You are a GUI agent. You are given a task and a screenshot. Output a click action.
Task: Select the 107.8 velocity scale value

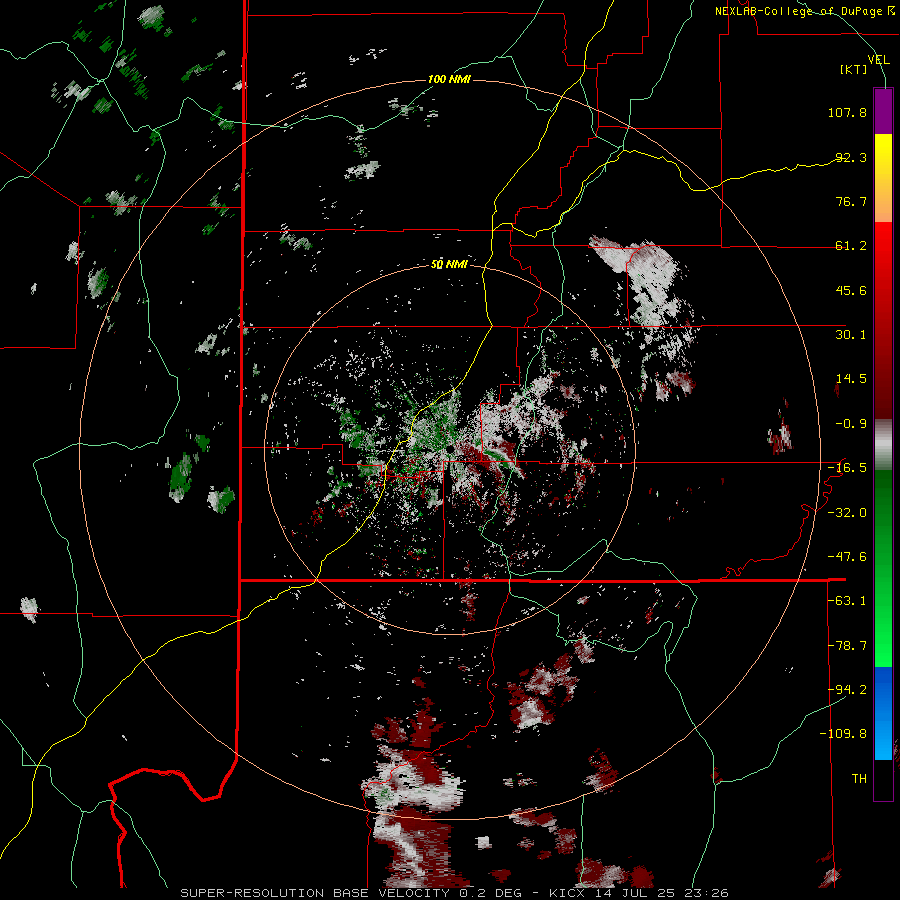[x=847, y=112]
